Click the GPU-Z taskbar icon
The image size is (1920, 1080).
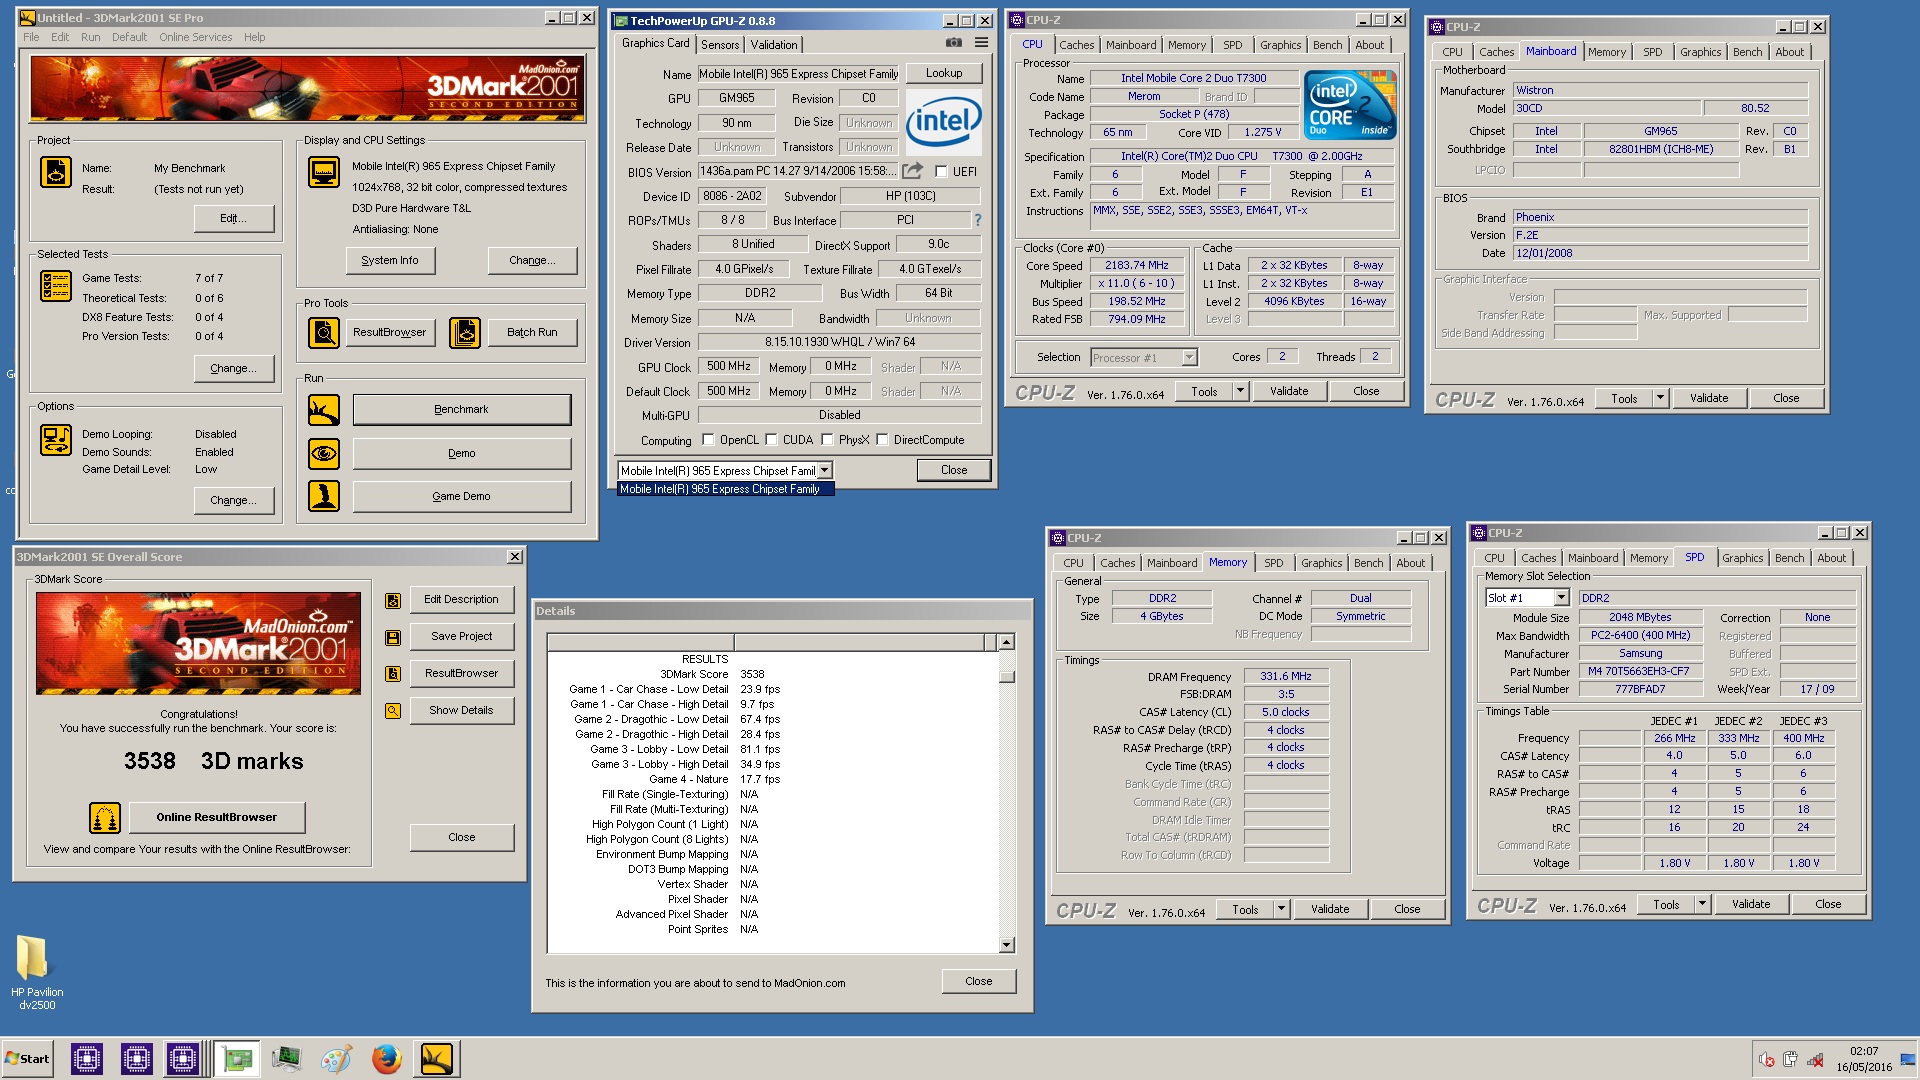coord(237,1058)
